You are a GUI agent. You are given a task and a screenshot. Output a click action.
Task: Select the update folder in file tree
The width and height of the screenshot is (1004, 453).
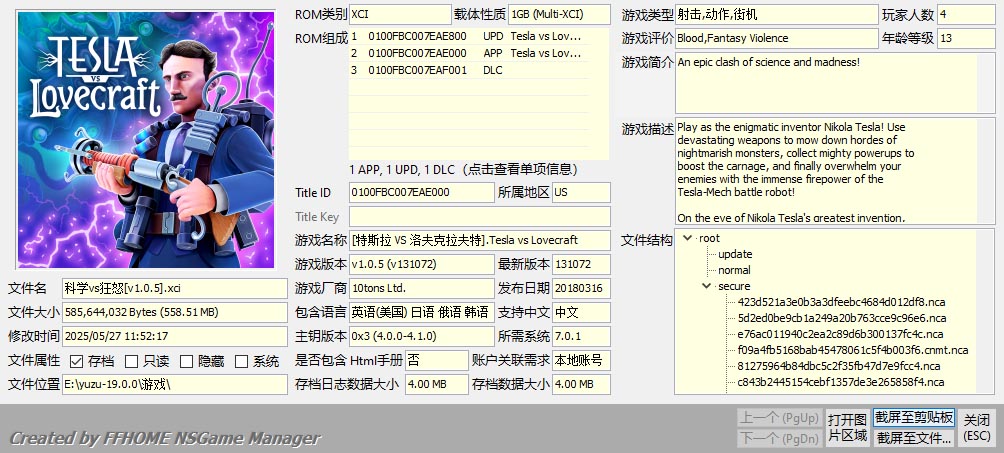click(x=735, y=254)
